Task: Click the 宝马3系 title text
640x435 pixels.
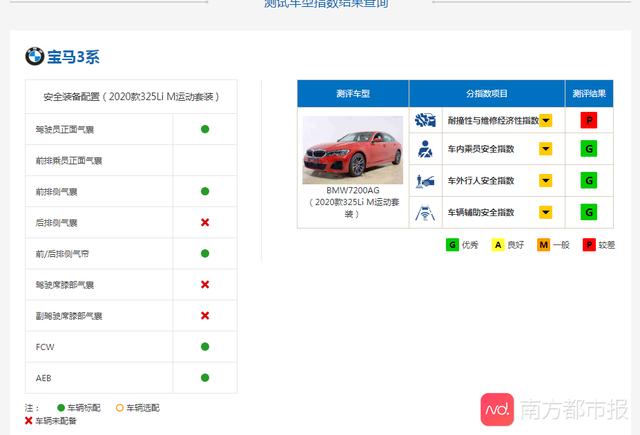Action: click(x=74, y=57)
